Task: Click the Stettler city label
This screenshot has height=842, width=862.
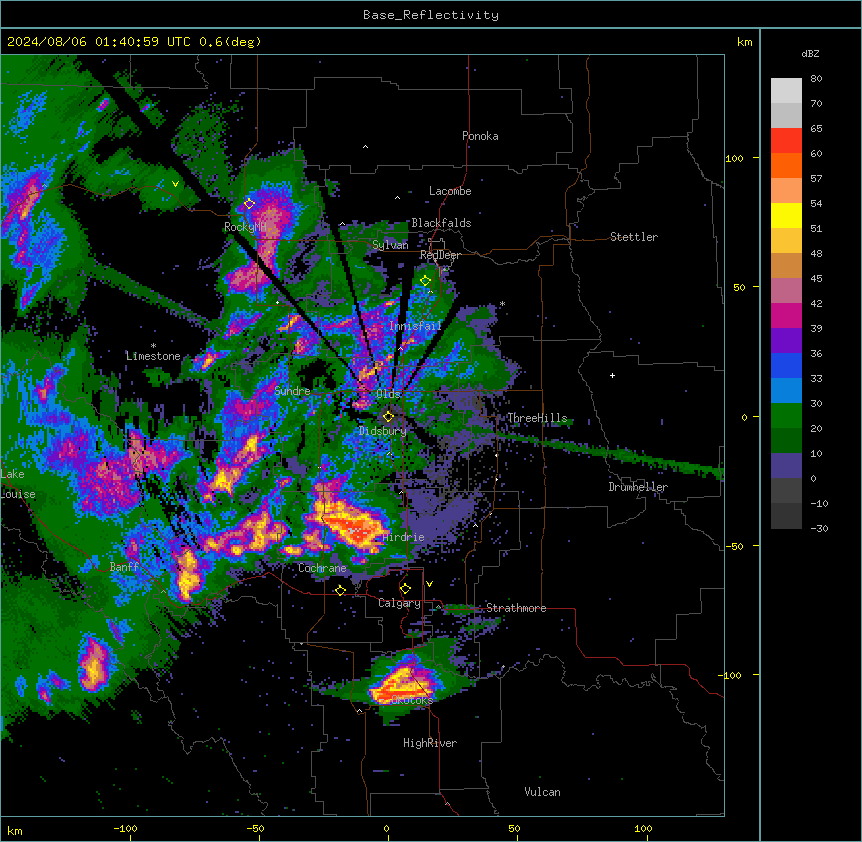Action: pyautogui.click(x=634, y=237)
